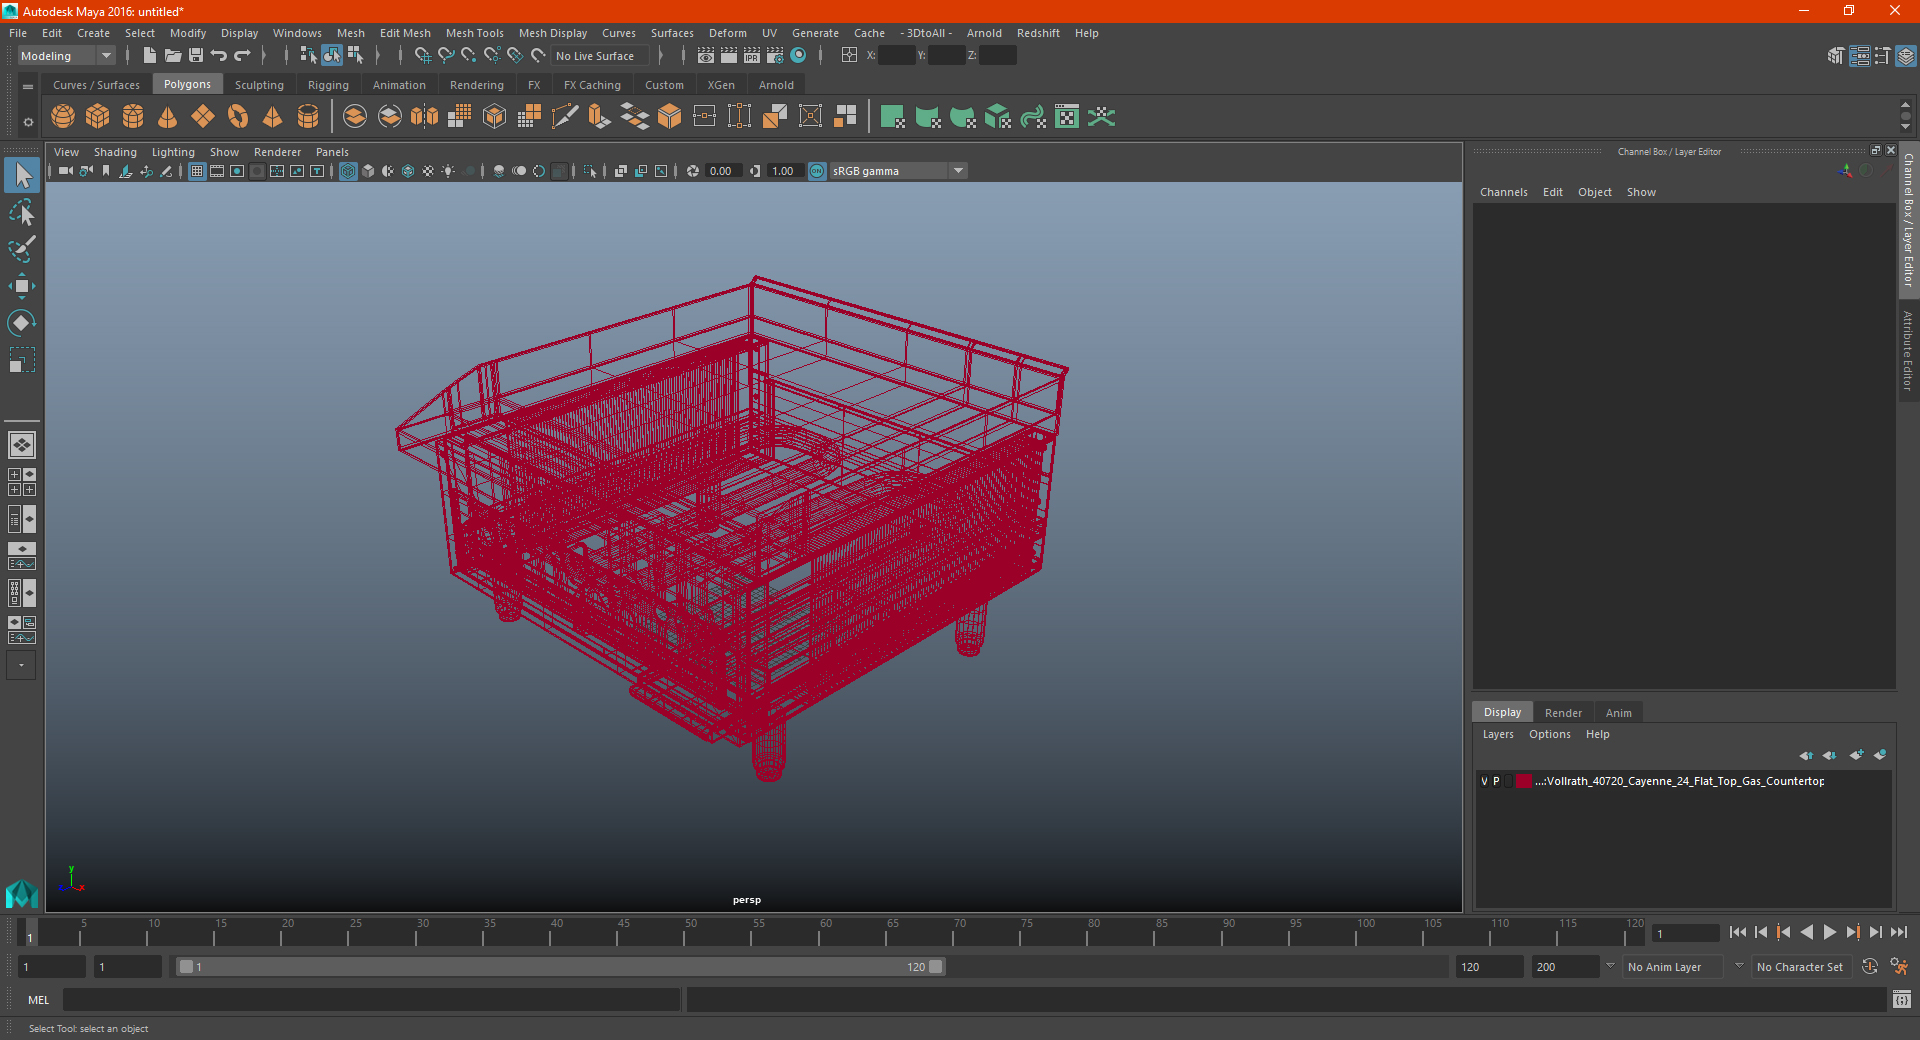1920x1040 pixels.
Task: Open the No Character Set dropdown
Action: click(1804, 967)
